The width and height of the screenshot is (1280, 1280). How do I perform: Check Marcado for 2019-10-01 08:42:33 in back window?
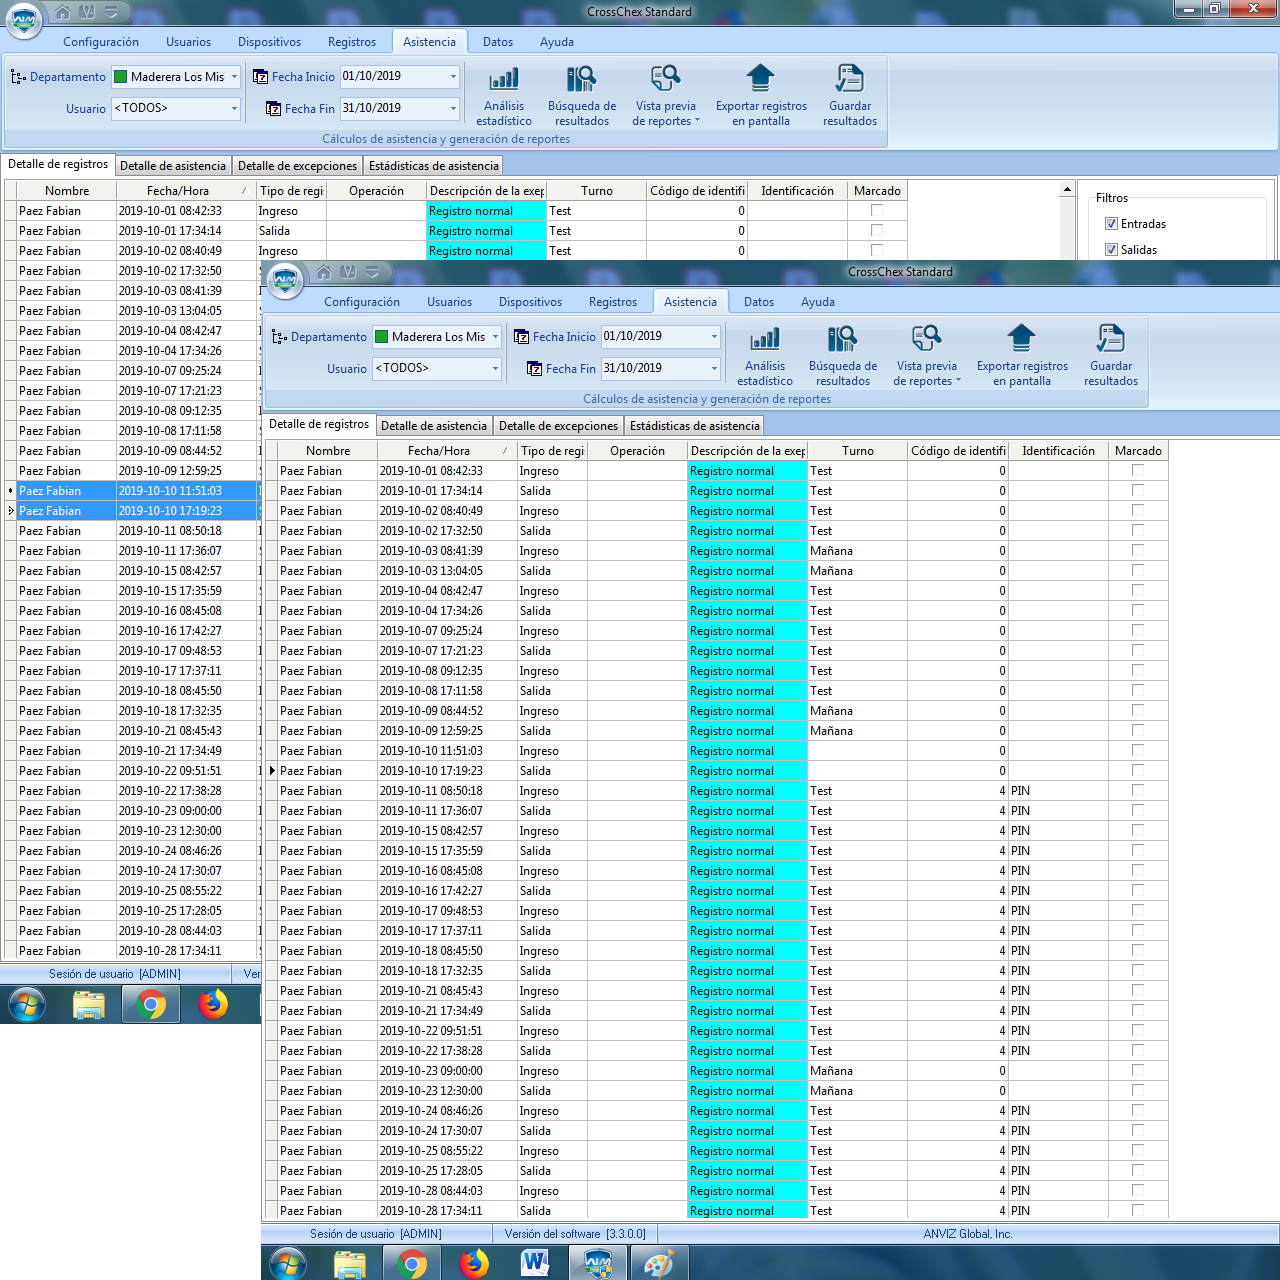pyautogui.click(x=877, y=211)
